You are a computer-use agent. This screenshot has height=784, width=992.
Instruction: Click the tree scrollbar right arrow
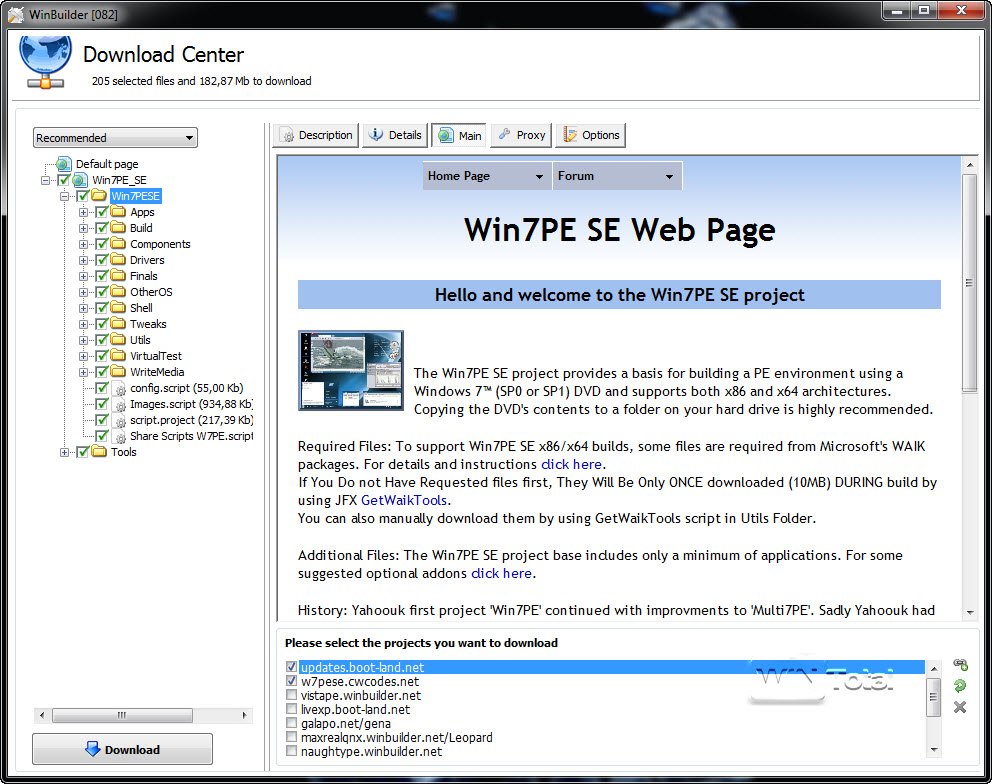pyautogui.click(x=245, y=715)
